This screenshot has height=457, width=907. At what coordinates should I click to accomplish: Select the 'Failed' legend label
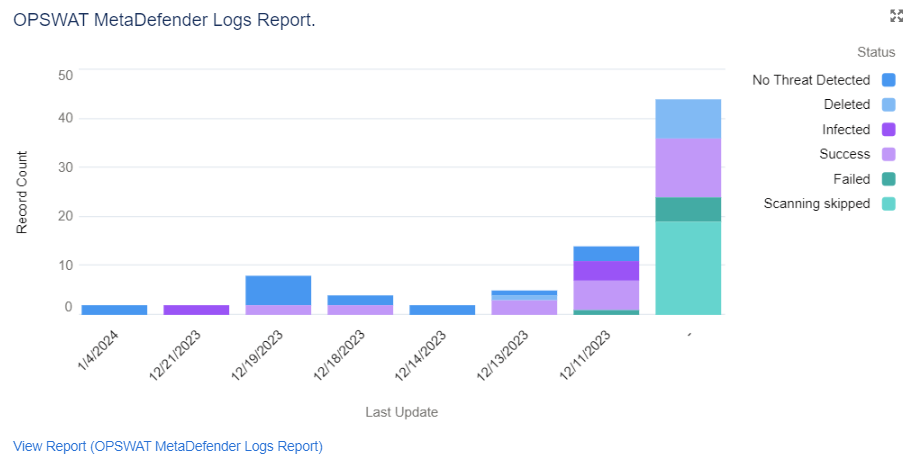[851, 179]
